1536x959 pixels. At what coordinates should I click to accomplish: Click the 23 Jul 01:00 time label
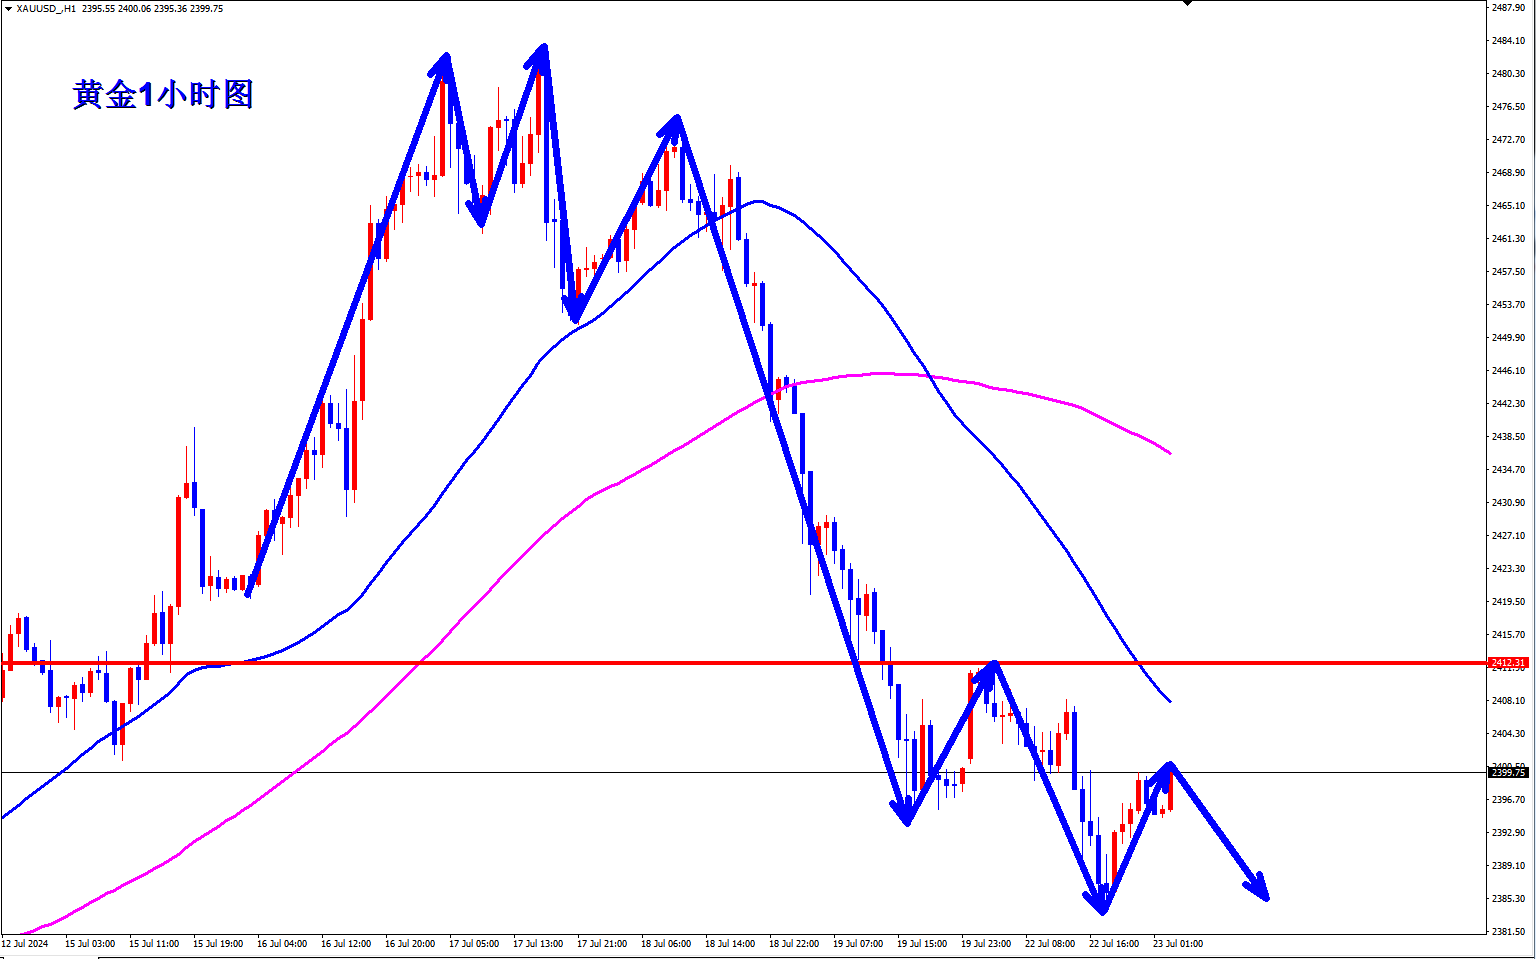(1178, 944)
